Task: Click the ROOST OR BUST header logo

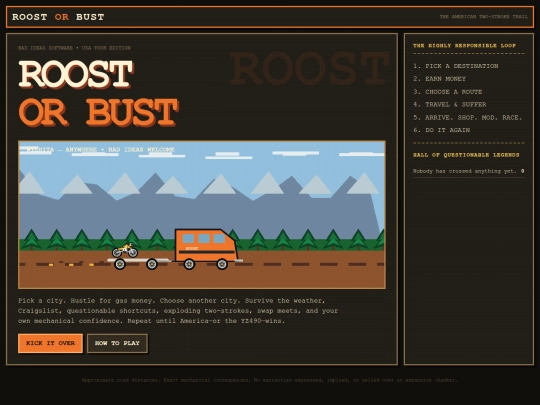Action: (x=58, y=17)
